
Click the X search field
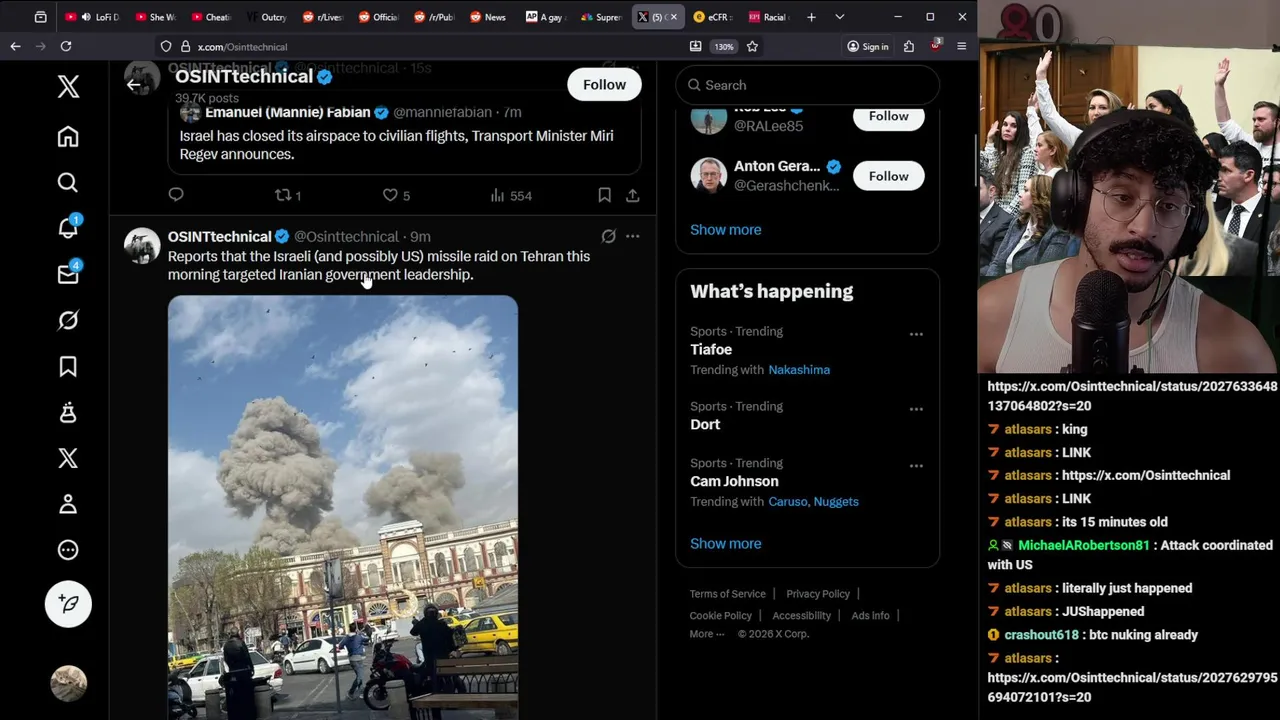pyautogui.click(x=807, y=85)
